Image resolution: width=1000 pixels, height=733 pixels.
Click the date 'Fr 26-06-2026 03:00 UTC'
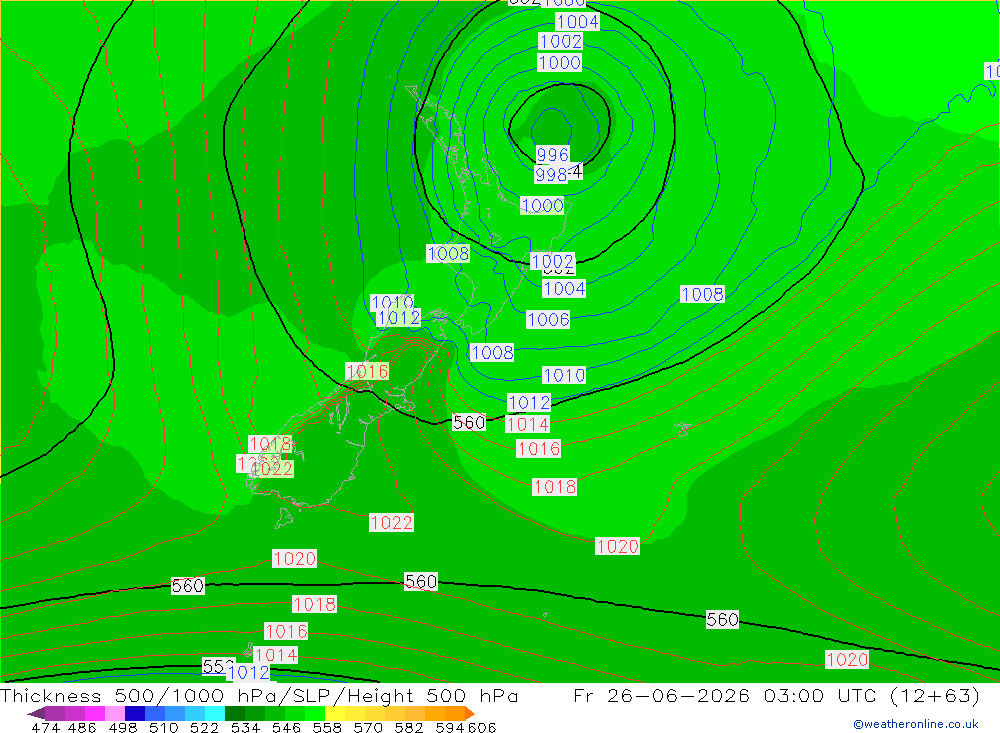click(726, 695)
